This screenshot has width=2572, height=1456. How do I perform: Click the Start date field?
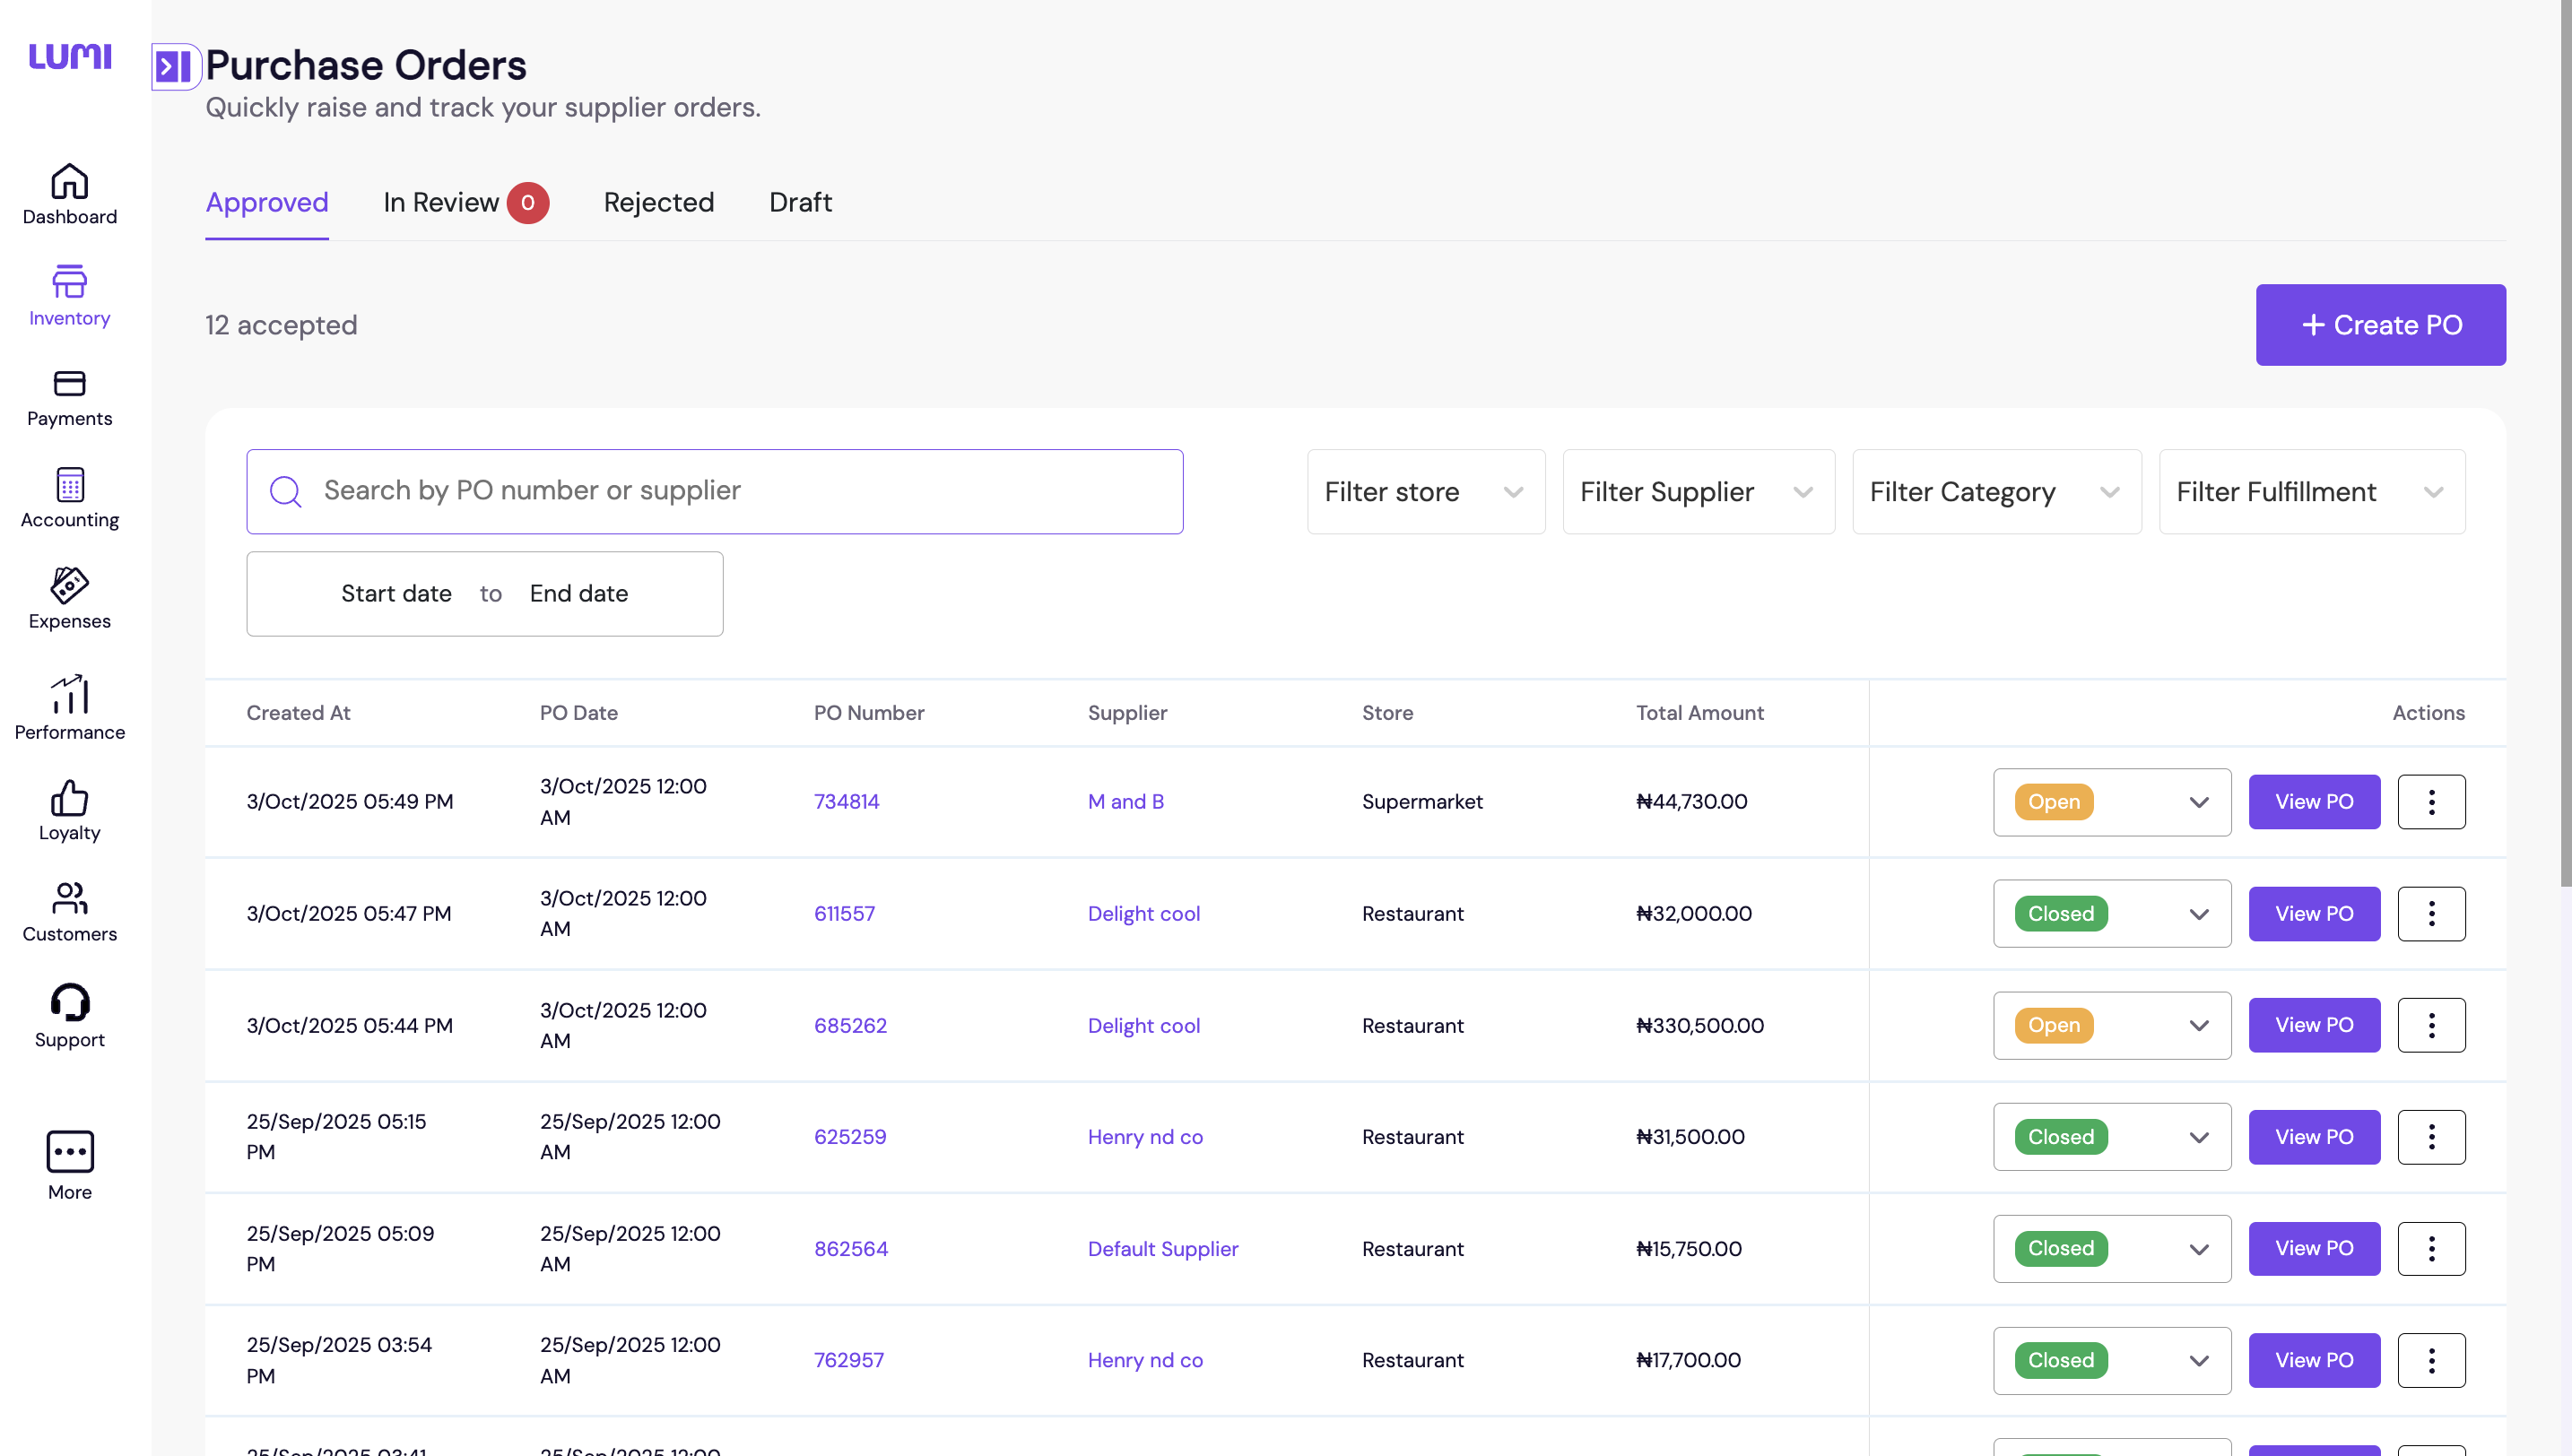396,594
